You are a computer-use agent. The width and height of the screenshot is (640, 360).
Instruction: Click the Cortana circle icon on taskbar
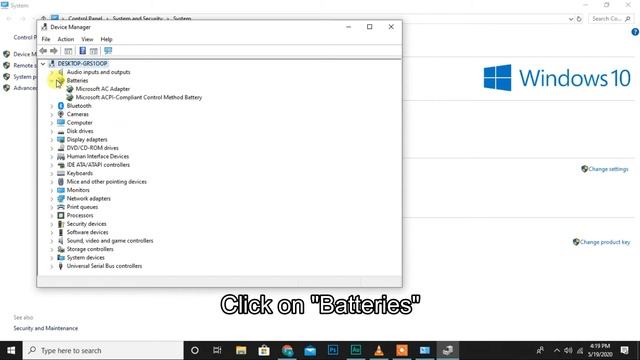click(195, 350)
